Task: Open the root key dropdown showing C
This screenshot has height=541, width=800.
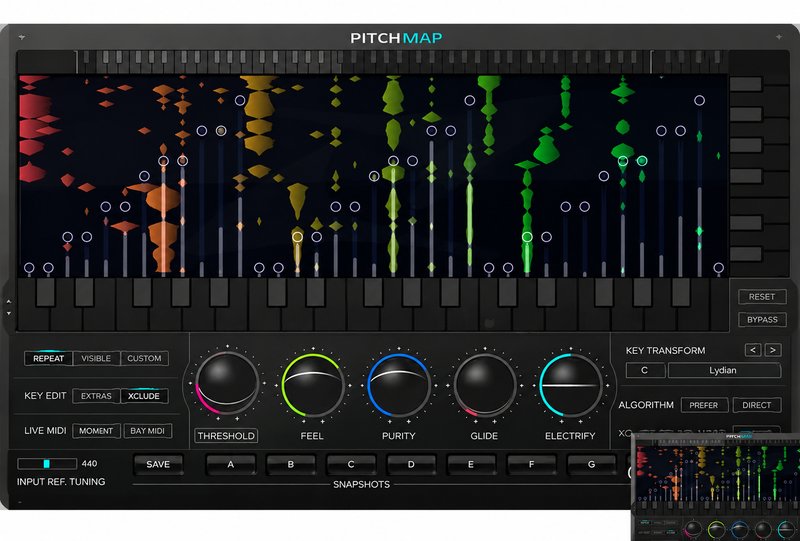Action: click(645, 371)
